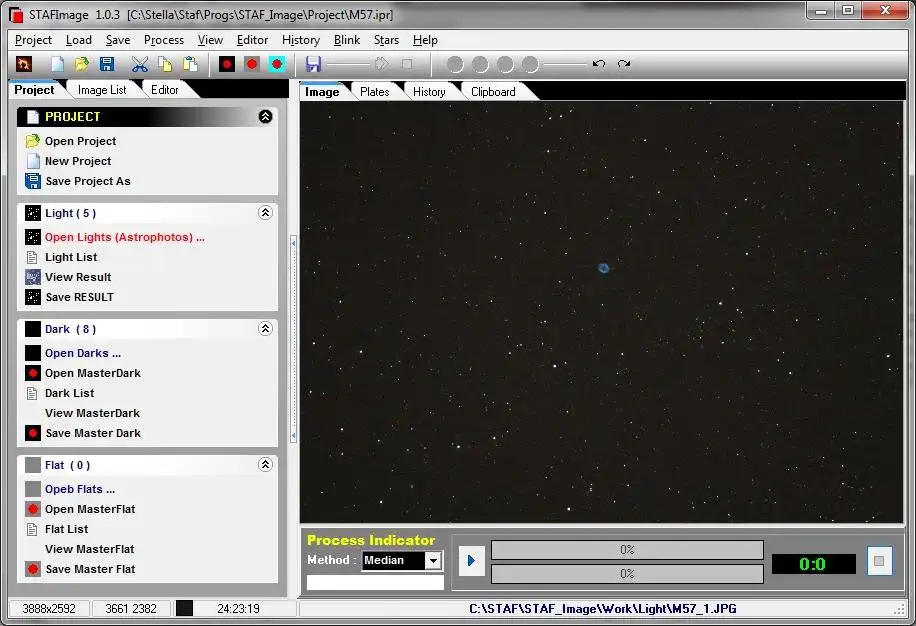Click the black-background red dot toolbar icon

point(227,64)
